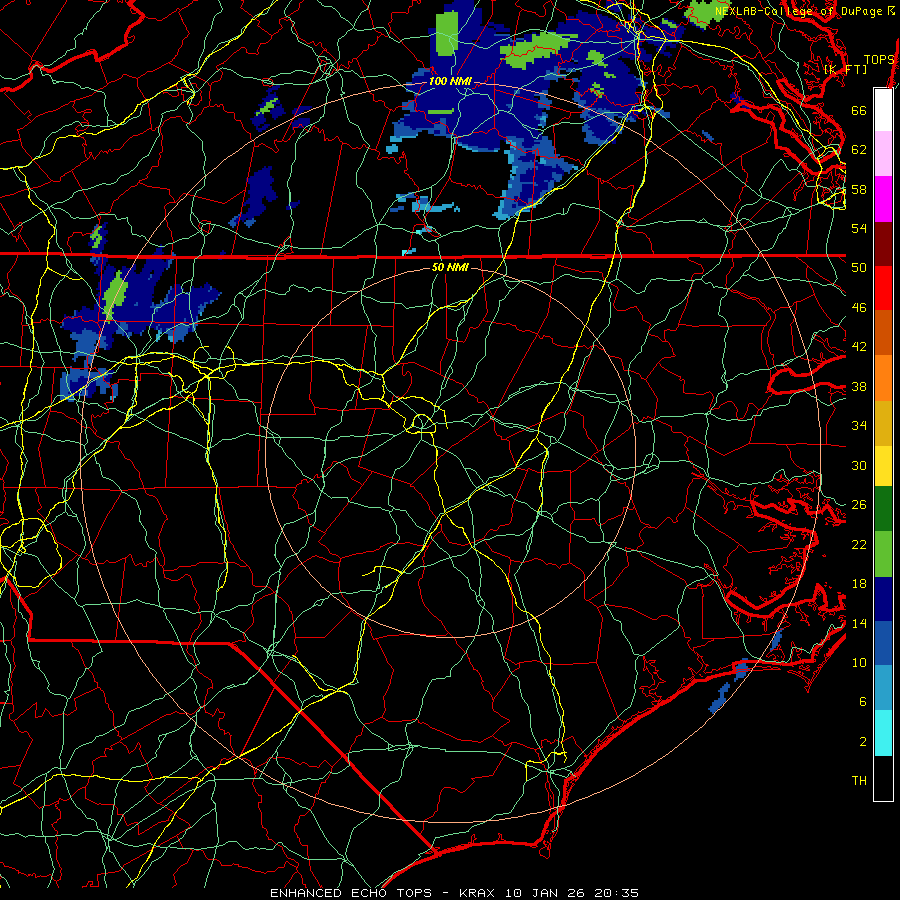Click the gold 38 kft legend swatch
Image resolution: width=900 pixels, height=900 pixels.
(883, 423)
